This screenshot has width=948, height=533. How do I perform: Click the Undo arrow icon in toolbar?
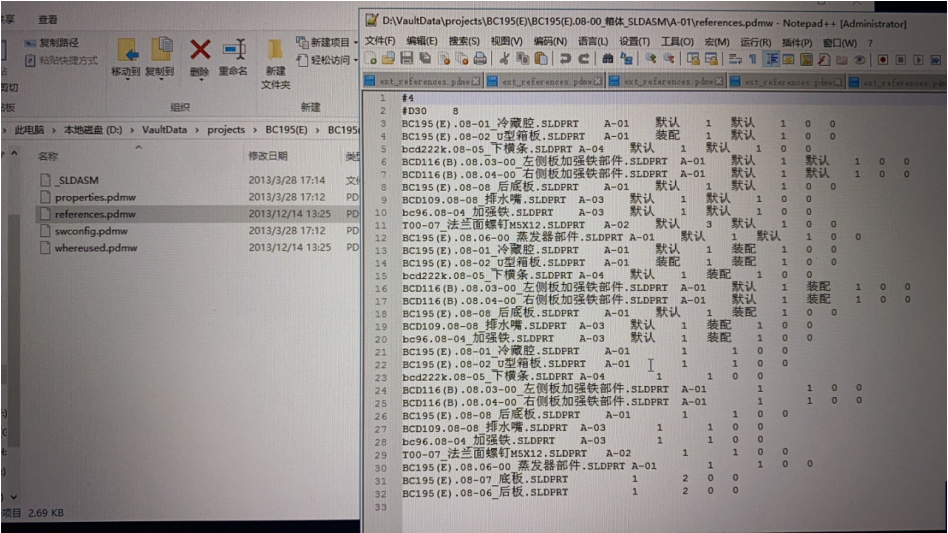coord(565,60)
